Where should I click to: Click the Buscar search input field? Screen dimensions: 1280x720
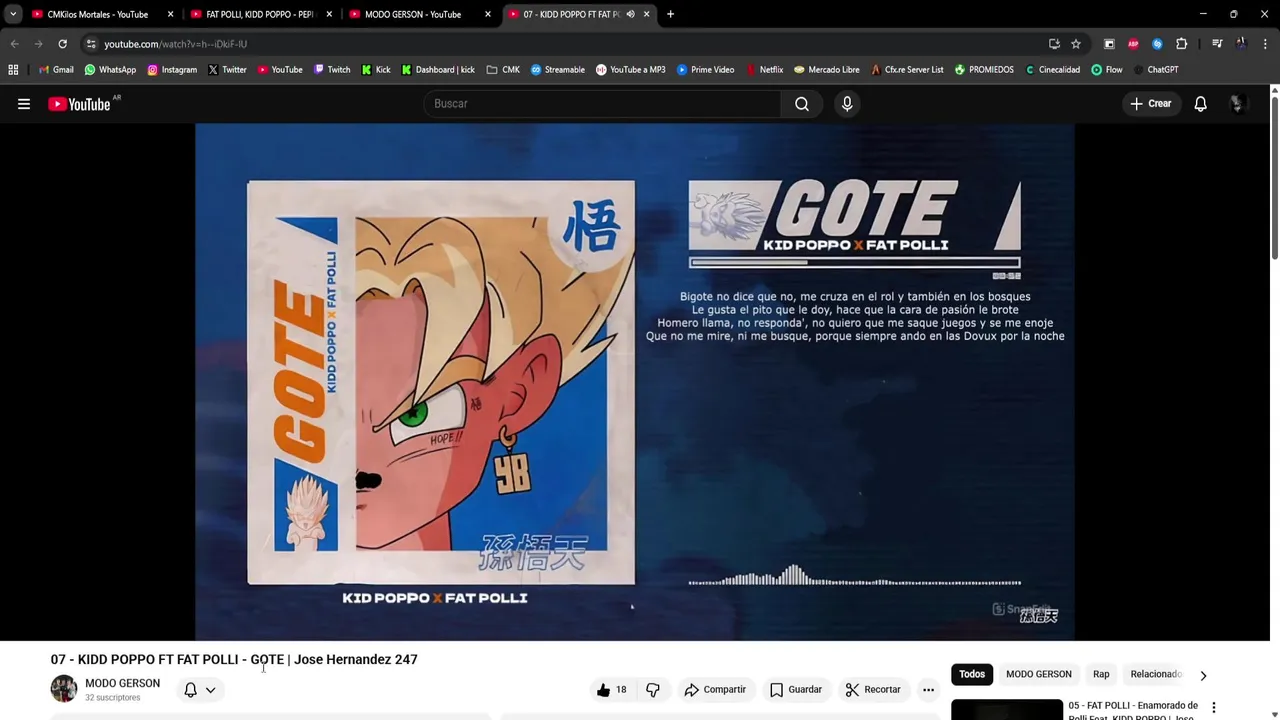(603, 104)
